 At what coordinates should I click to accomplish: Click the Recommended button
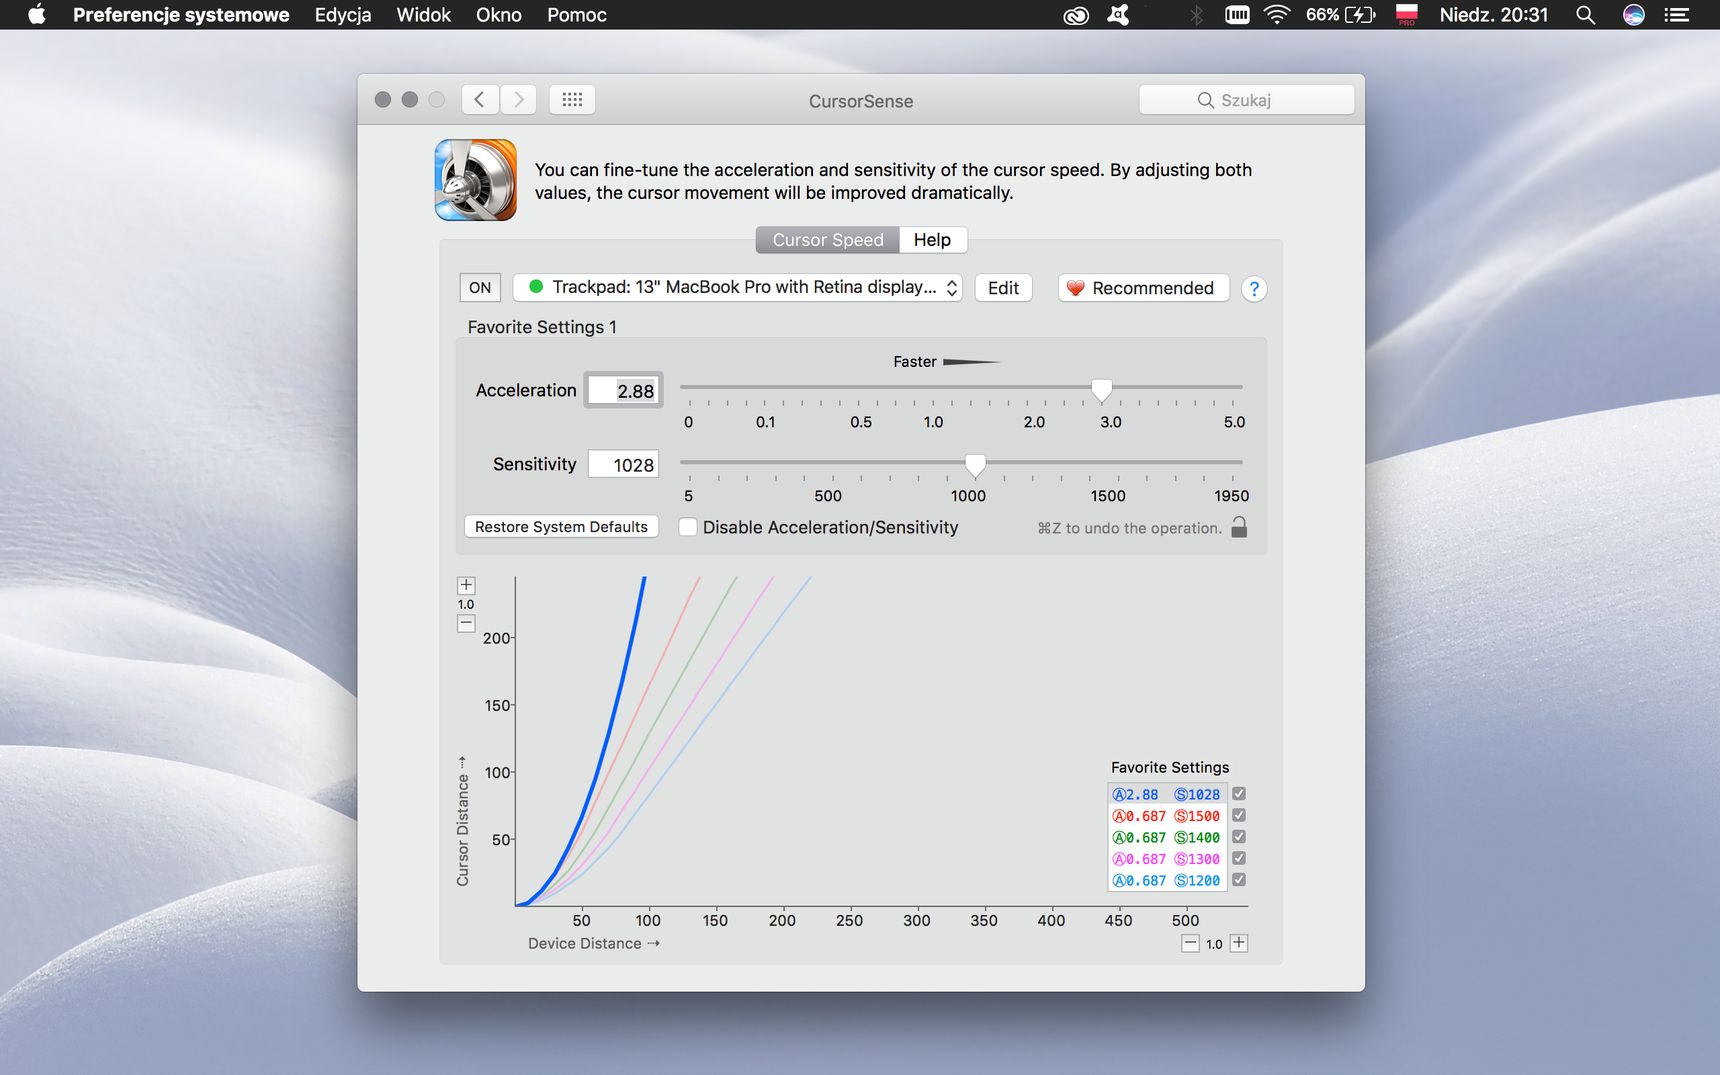tap(1143, 288)
